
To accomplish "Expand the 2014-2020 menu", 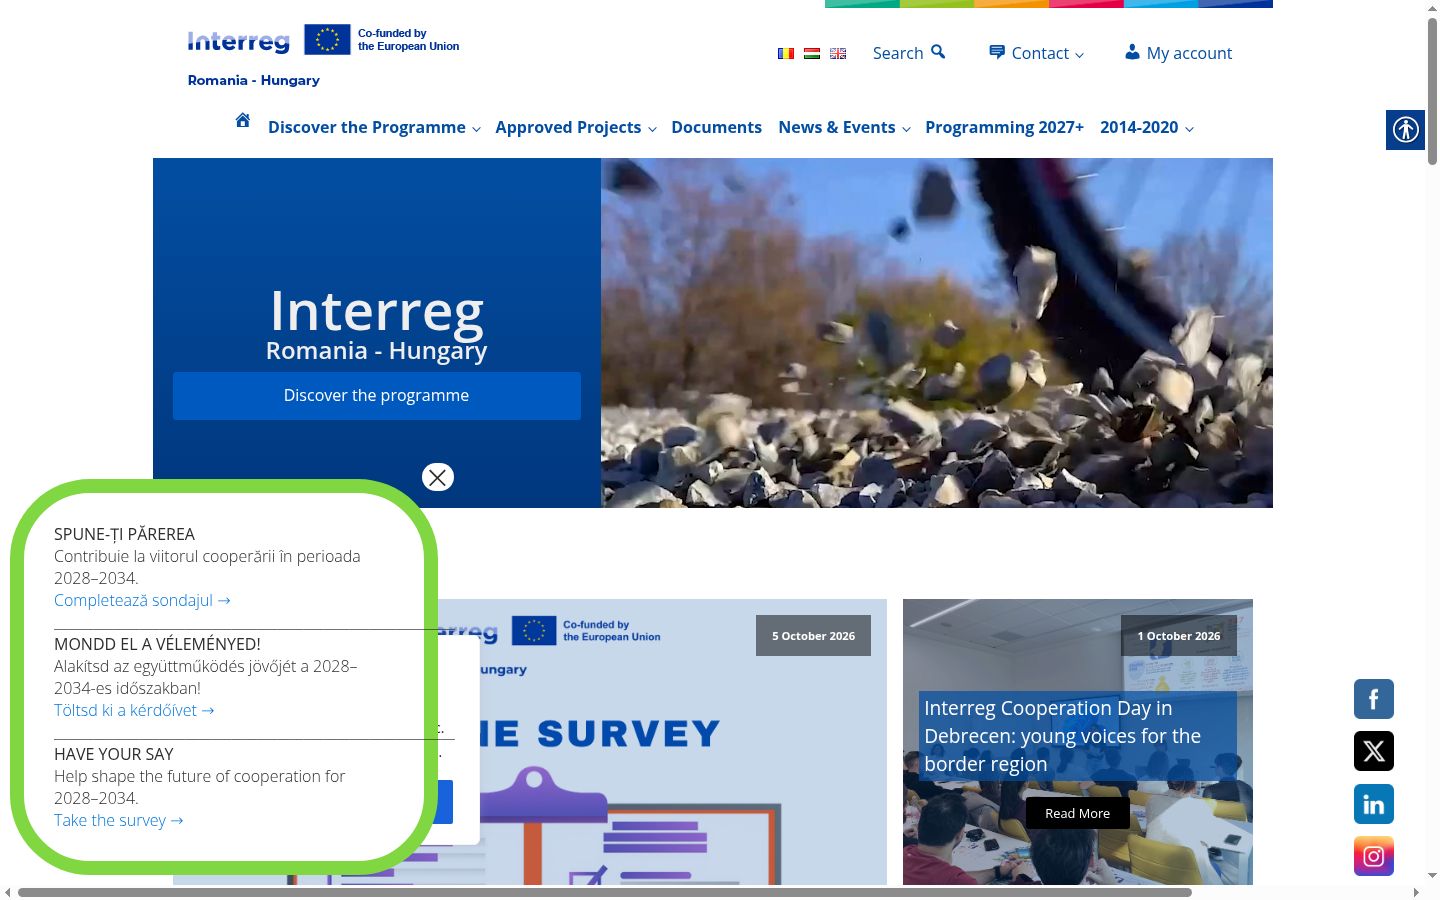I will click(1147, 127).
